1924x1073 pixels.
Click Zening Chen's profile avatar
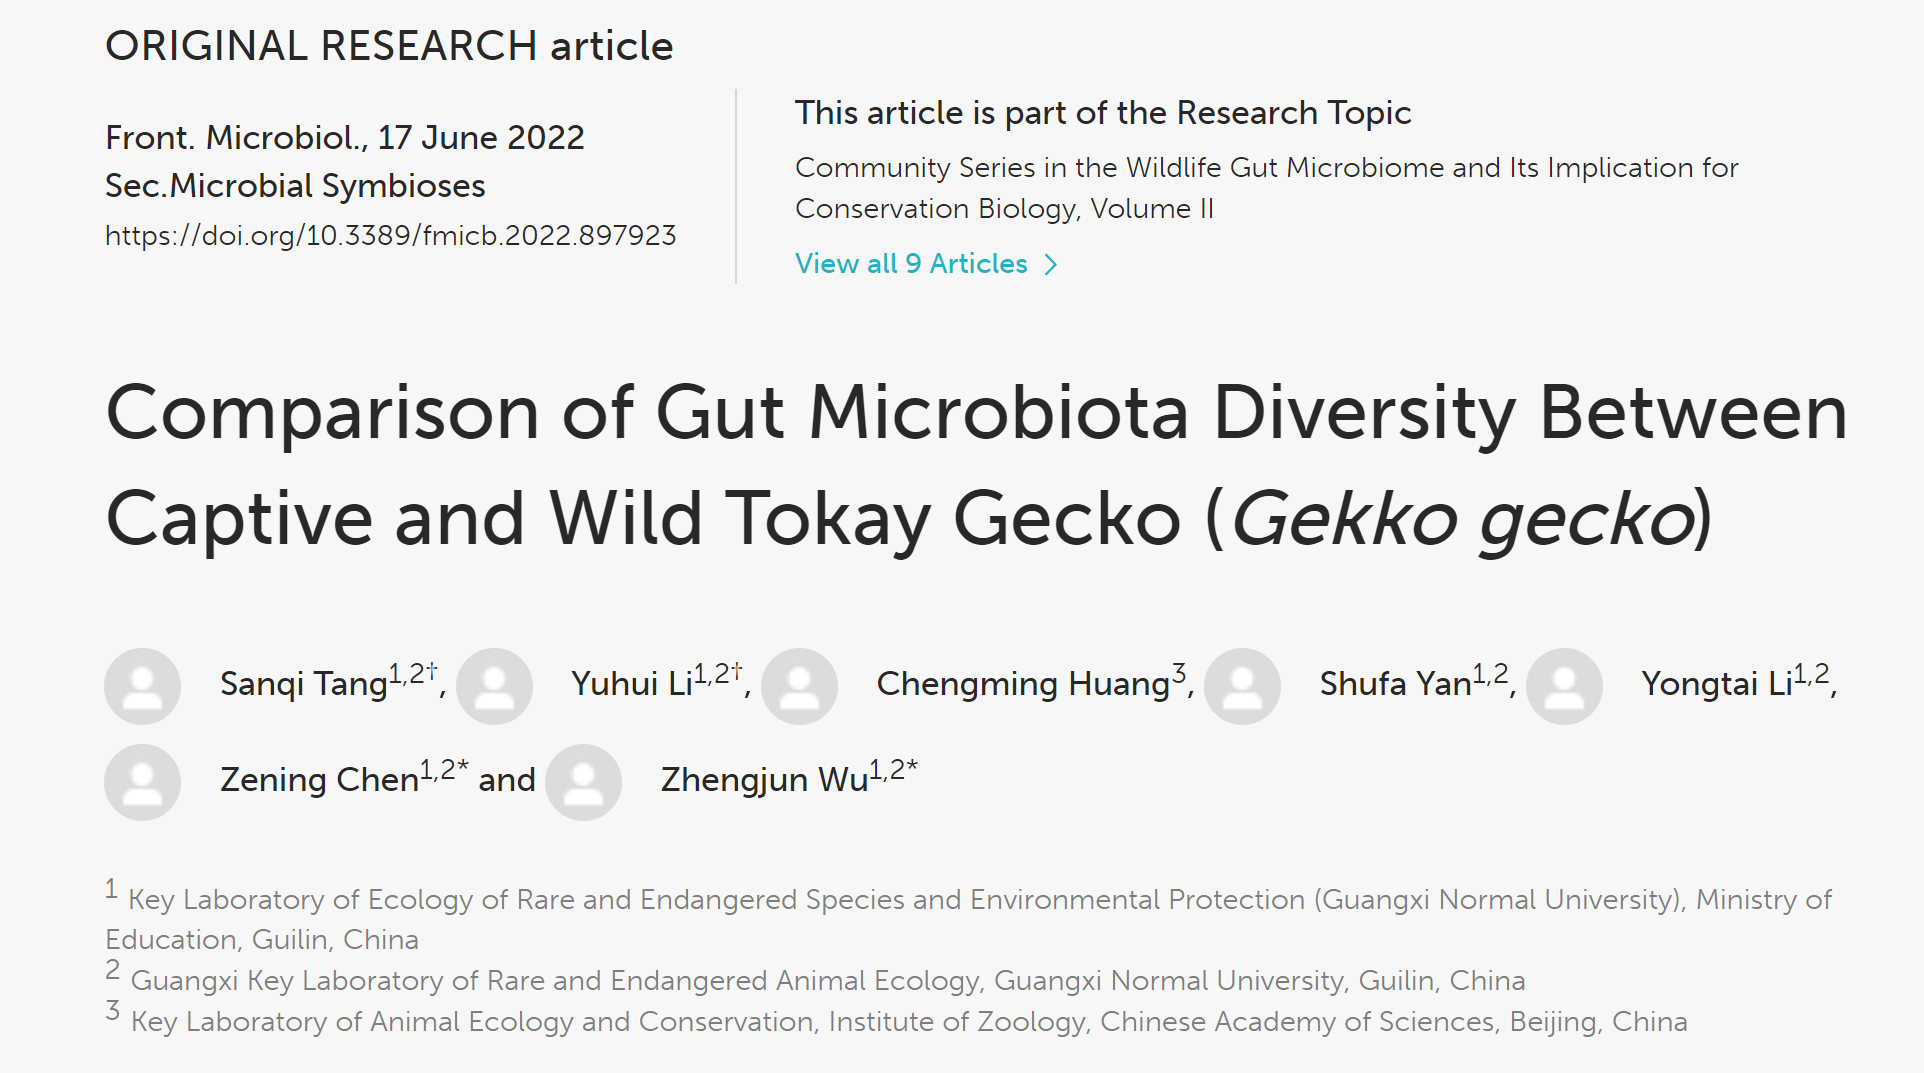tap(142, 782)
